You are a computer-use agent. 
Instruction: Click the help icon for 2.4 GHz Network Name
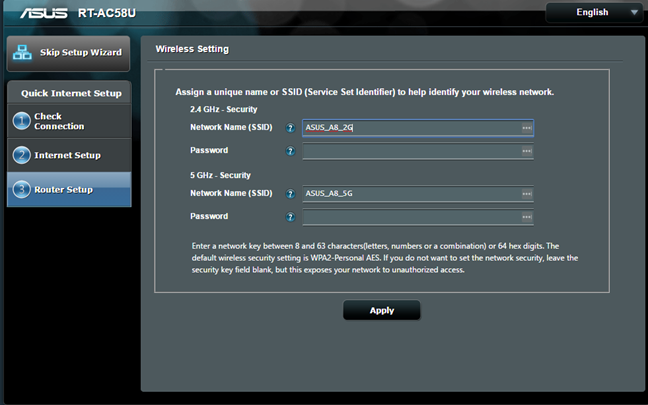291,128
